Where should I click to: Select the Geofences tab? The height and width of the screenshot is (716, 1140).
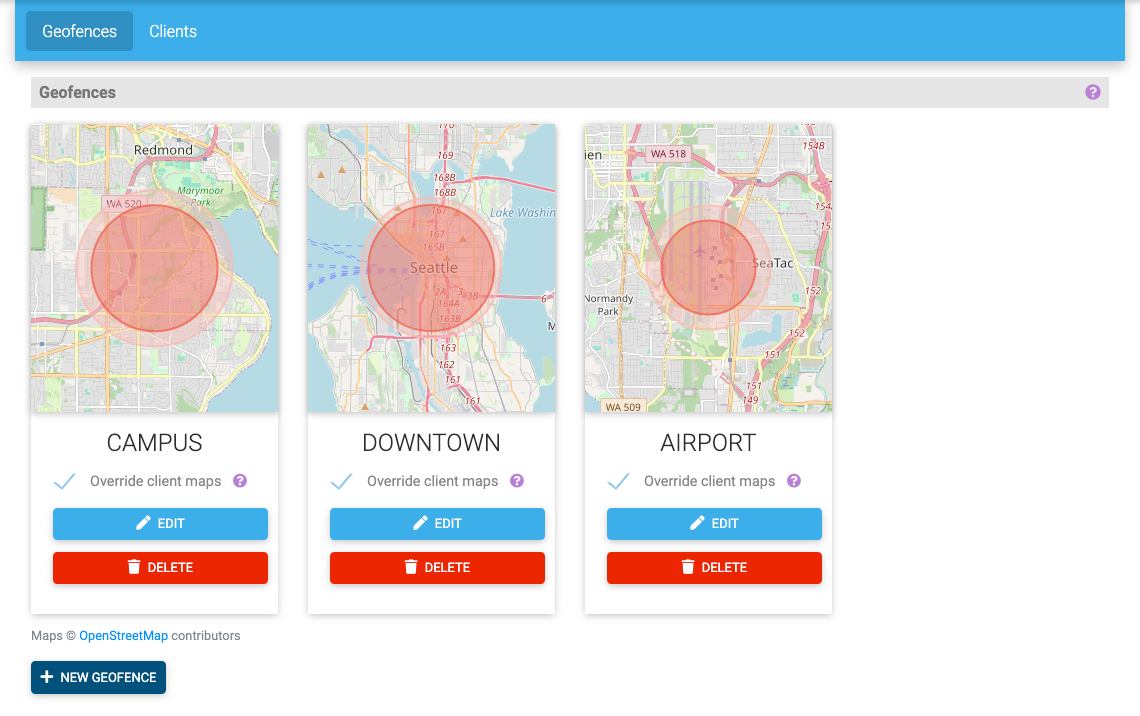[x=79, y=31]
